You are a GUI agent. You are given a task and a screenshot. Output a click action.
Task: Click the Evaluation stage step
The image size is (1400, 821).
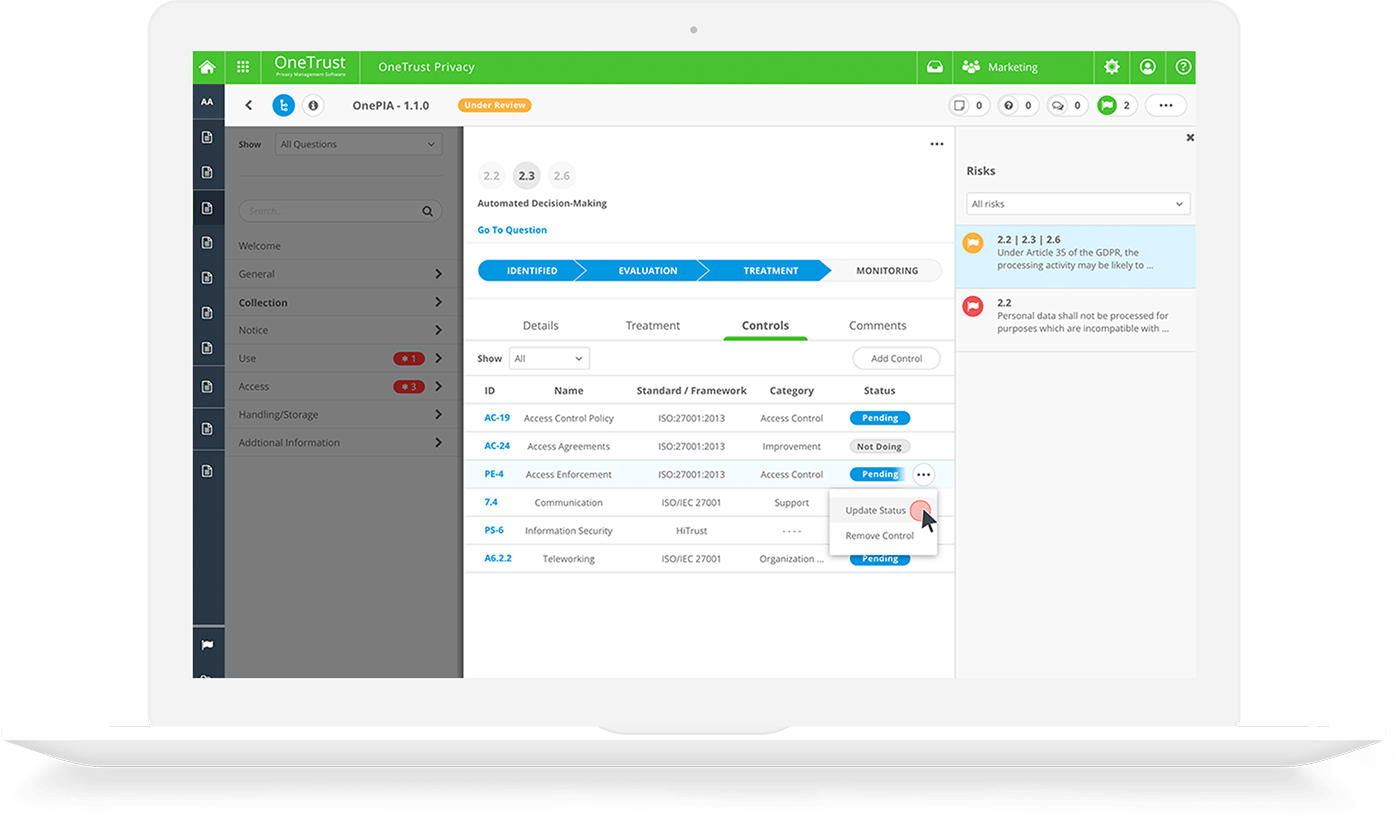(647, 270)
